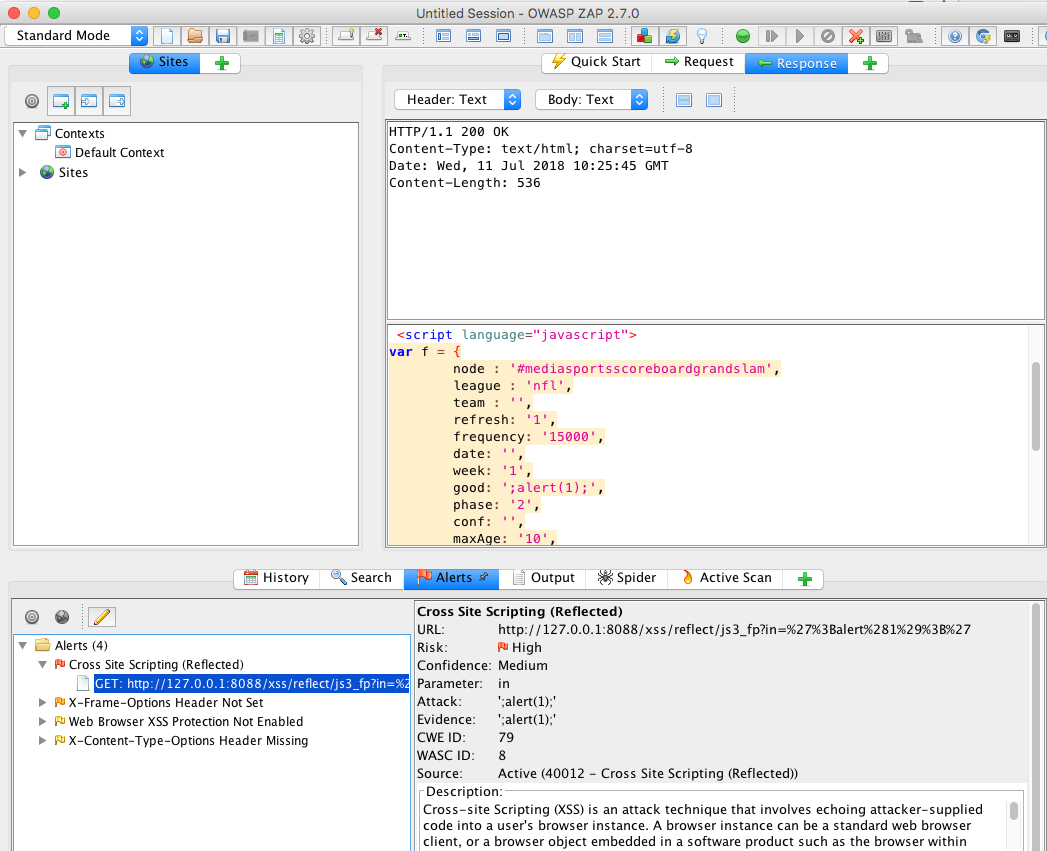Hide unpinned tabs with the red-X tab icon

pyautogui.click(x=375, y=35)
